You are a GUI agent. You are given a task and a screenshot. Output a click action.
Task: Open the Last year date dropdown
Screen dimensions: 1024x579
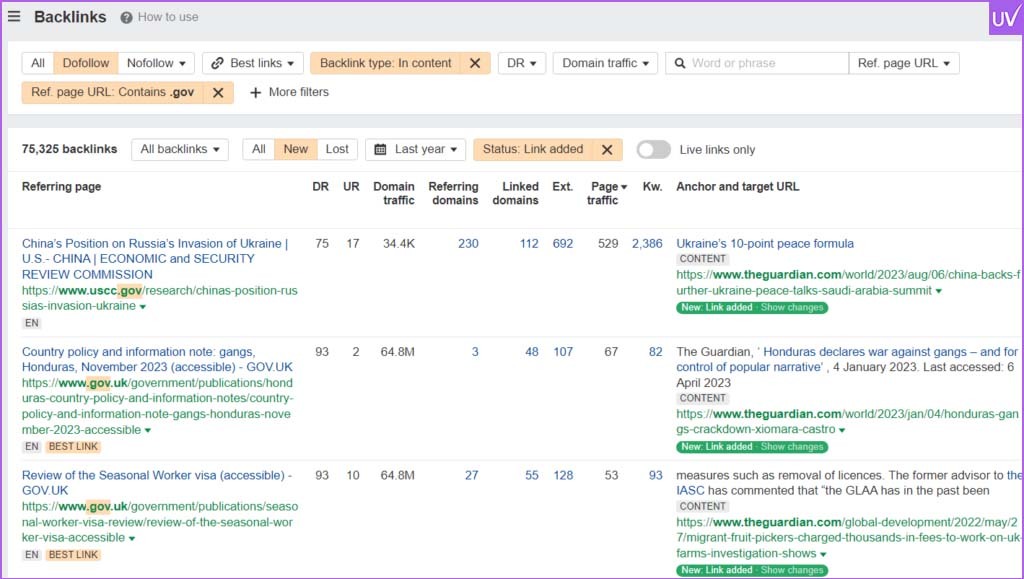pos(415,149)
